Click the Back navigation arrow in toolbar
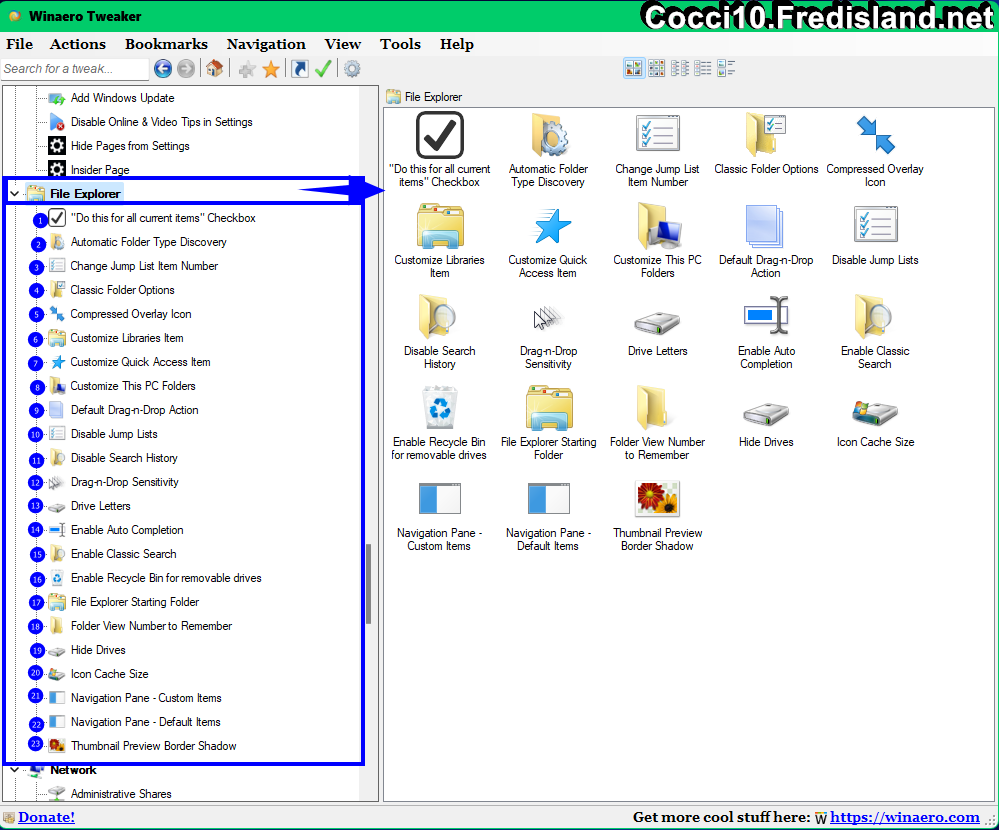Image resolution: width=999 pixels, height=830 pixels. (163, 69)
